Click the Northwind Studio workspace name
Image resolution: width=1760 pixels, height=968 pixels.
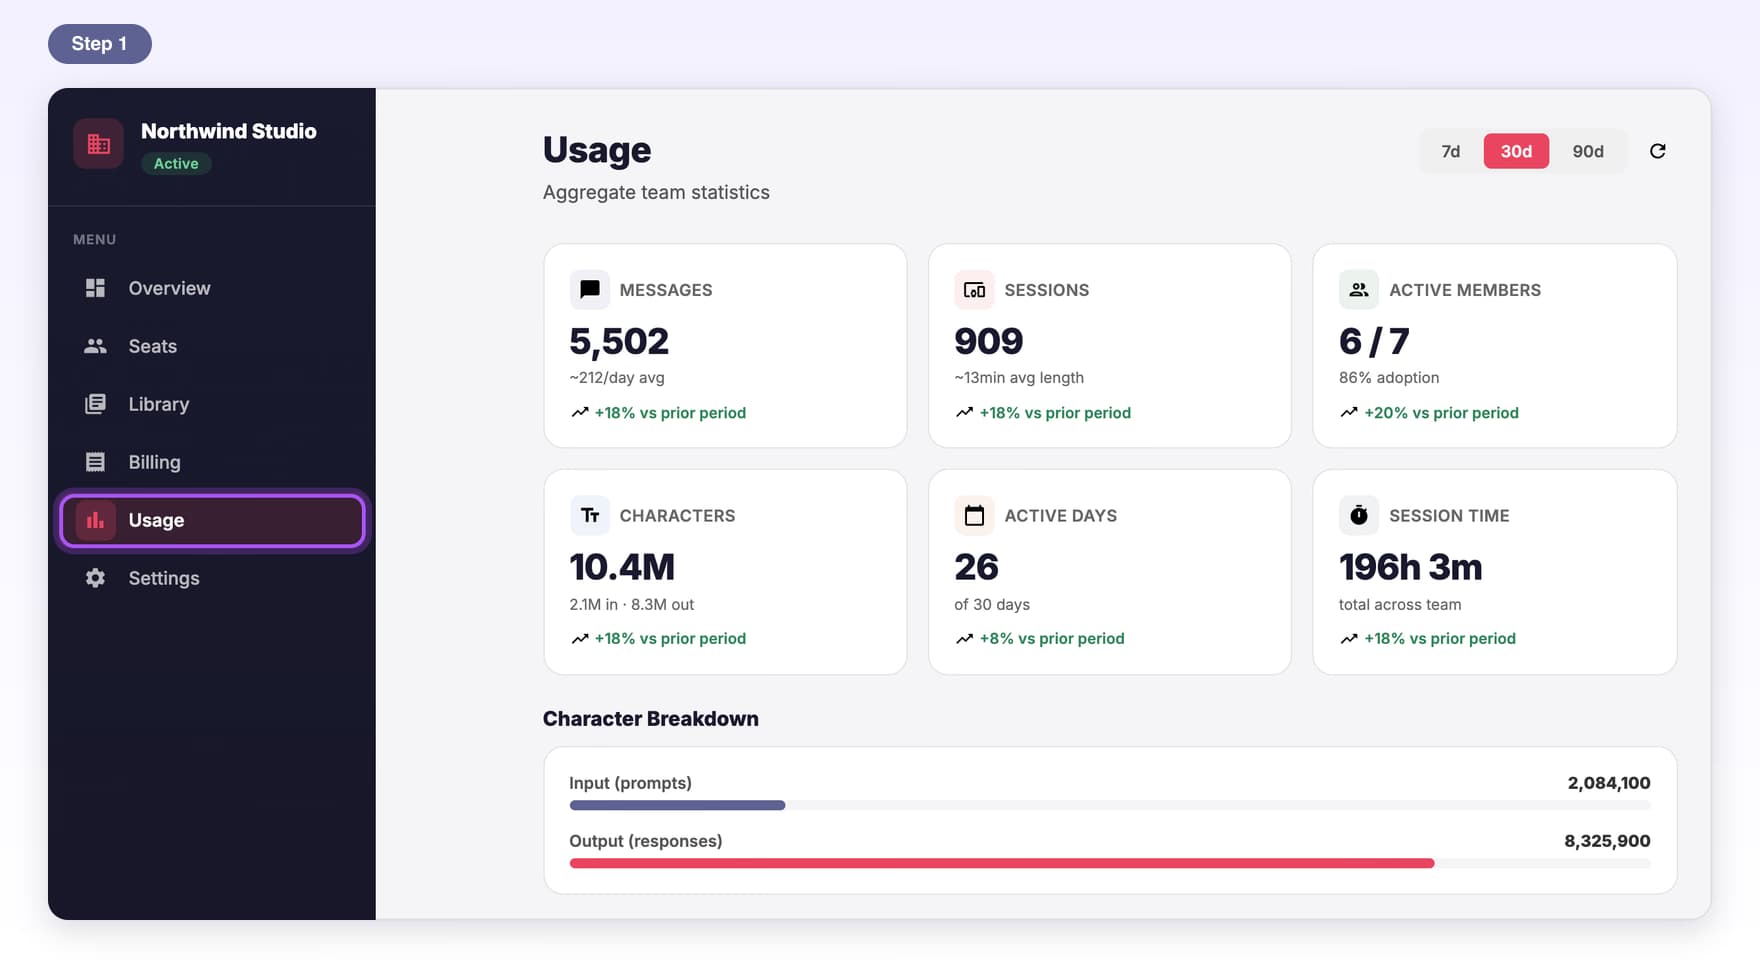click(228, 131)
